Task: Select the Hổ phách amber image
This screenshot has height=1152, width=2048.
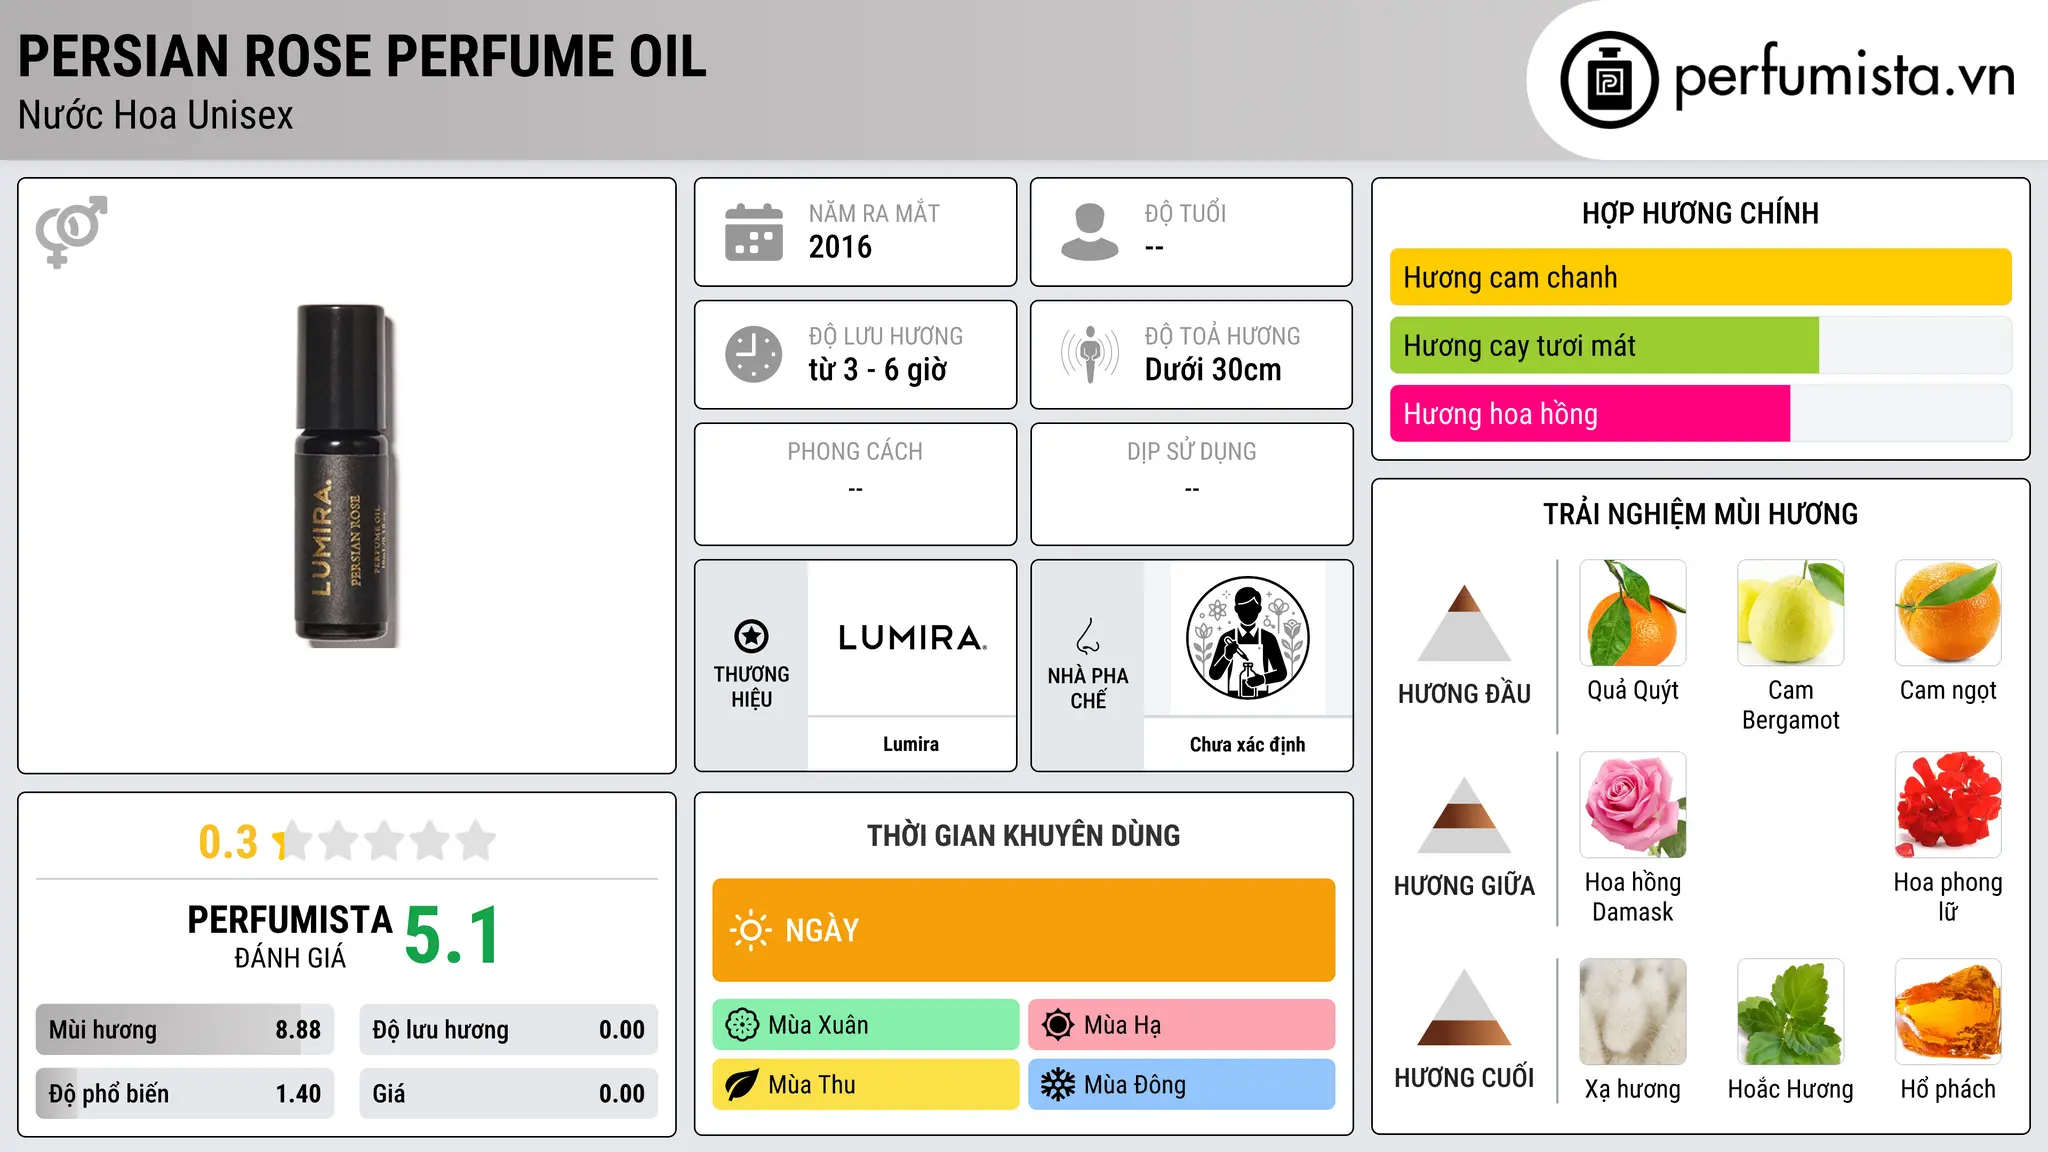Action: tap(1948, 1012)
